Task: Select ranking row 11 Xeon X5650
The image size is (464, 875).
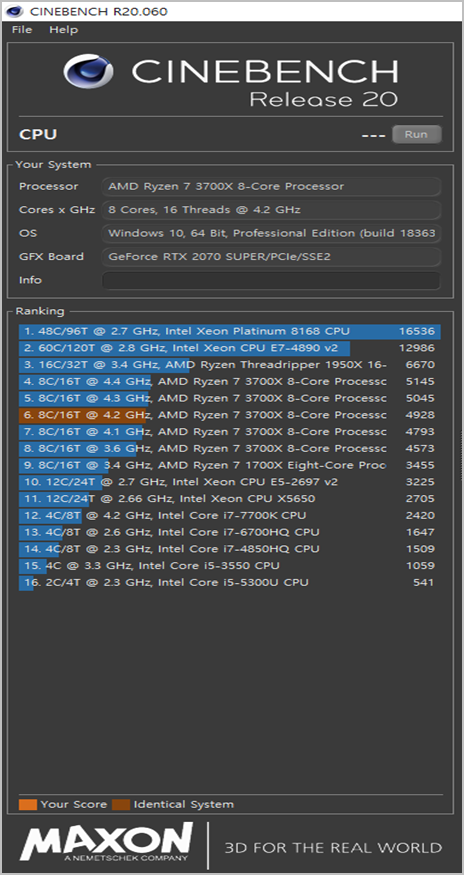Action: [229, 498]
